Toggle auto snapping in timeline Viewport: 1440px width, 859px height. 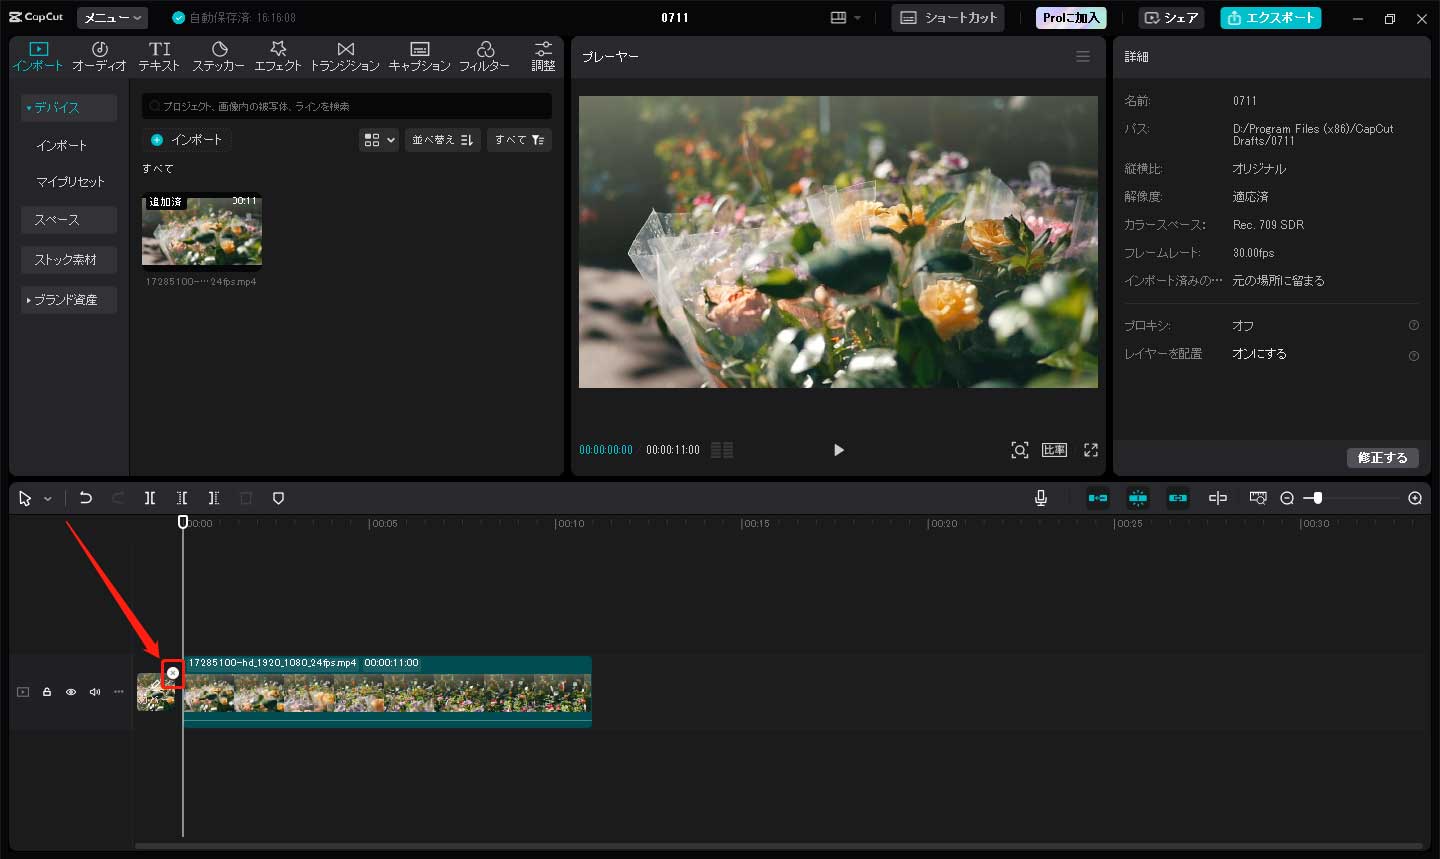(1138, 498)
